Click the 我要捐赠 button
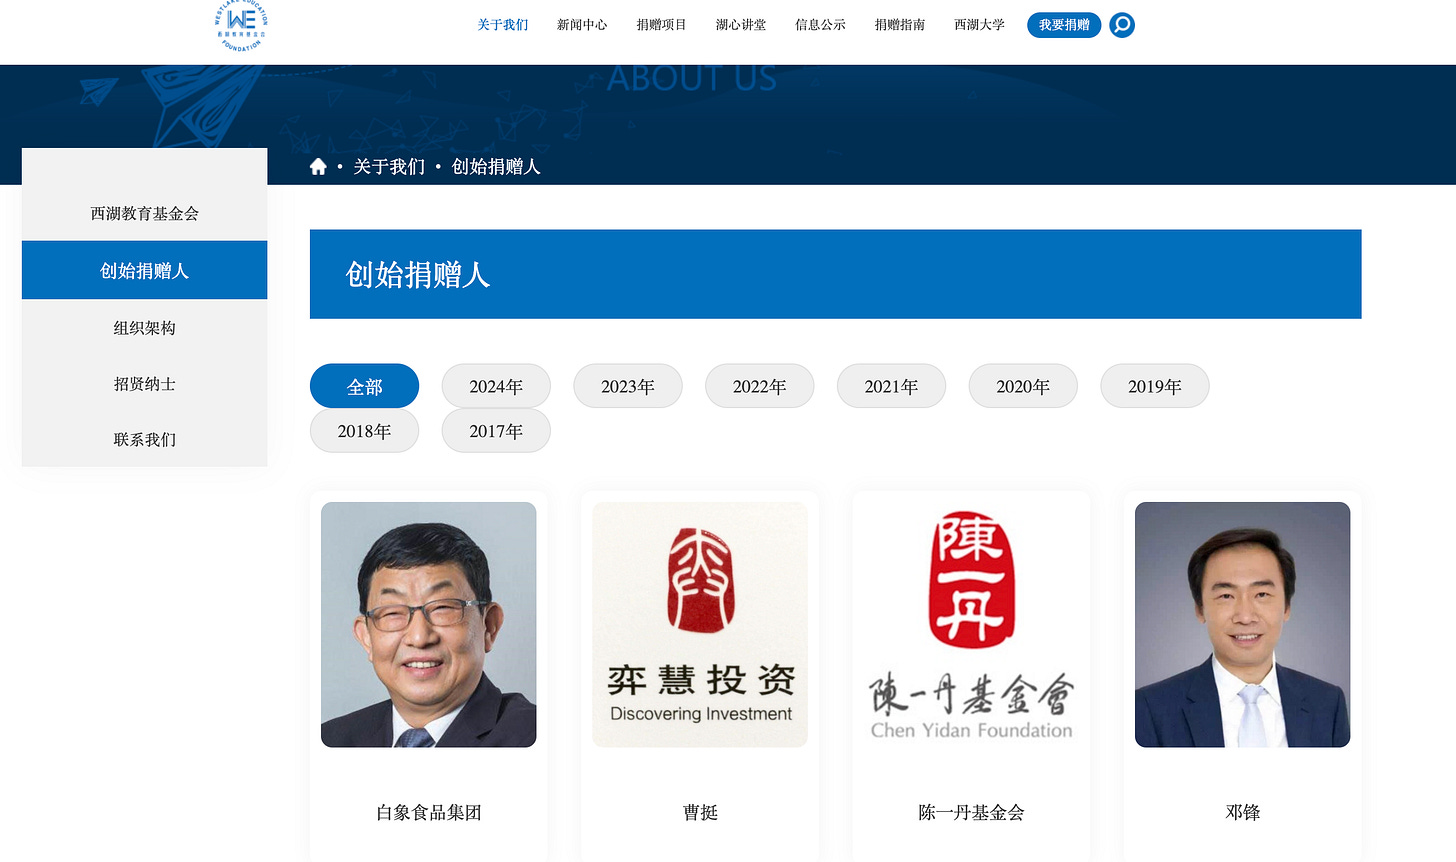The image size is (1456, 862). (1064, 25)
